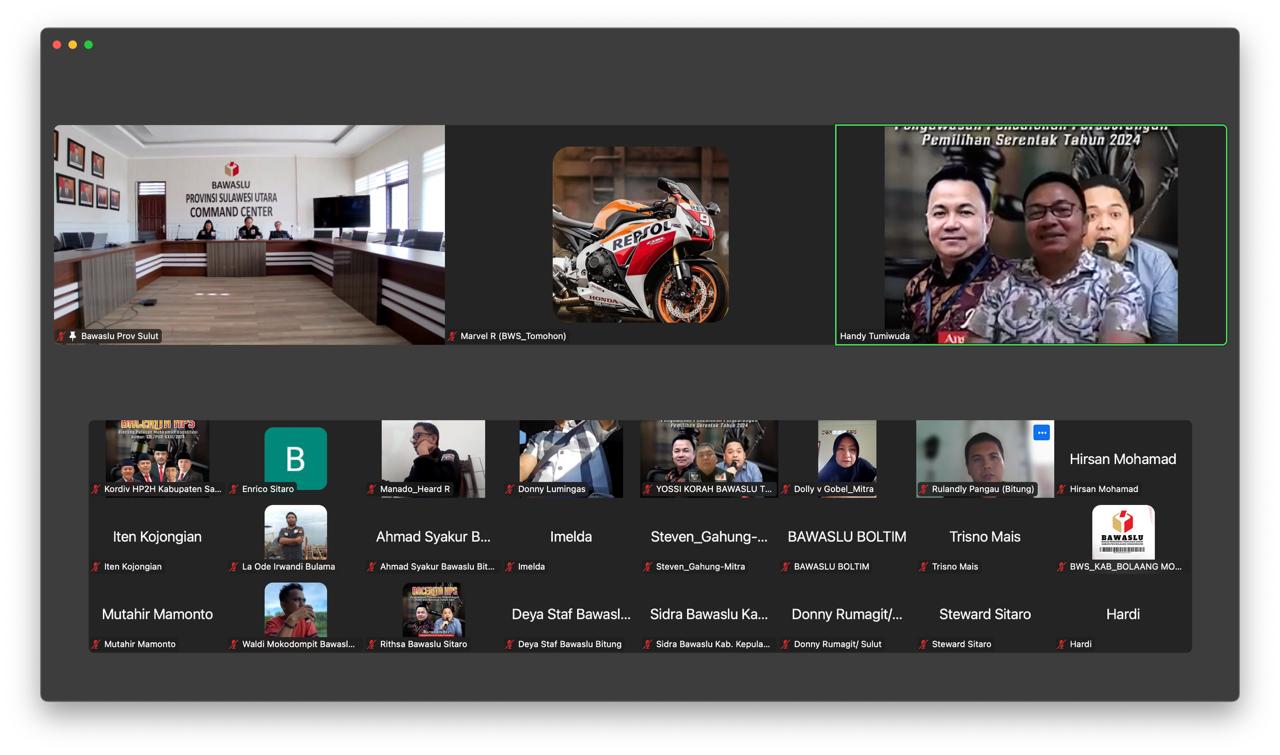
Task: Open the three-dot menu on Rulandly Pangau tile
Action: (1041, 433)
